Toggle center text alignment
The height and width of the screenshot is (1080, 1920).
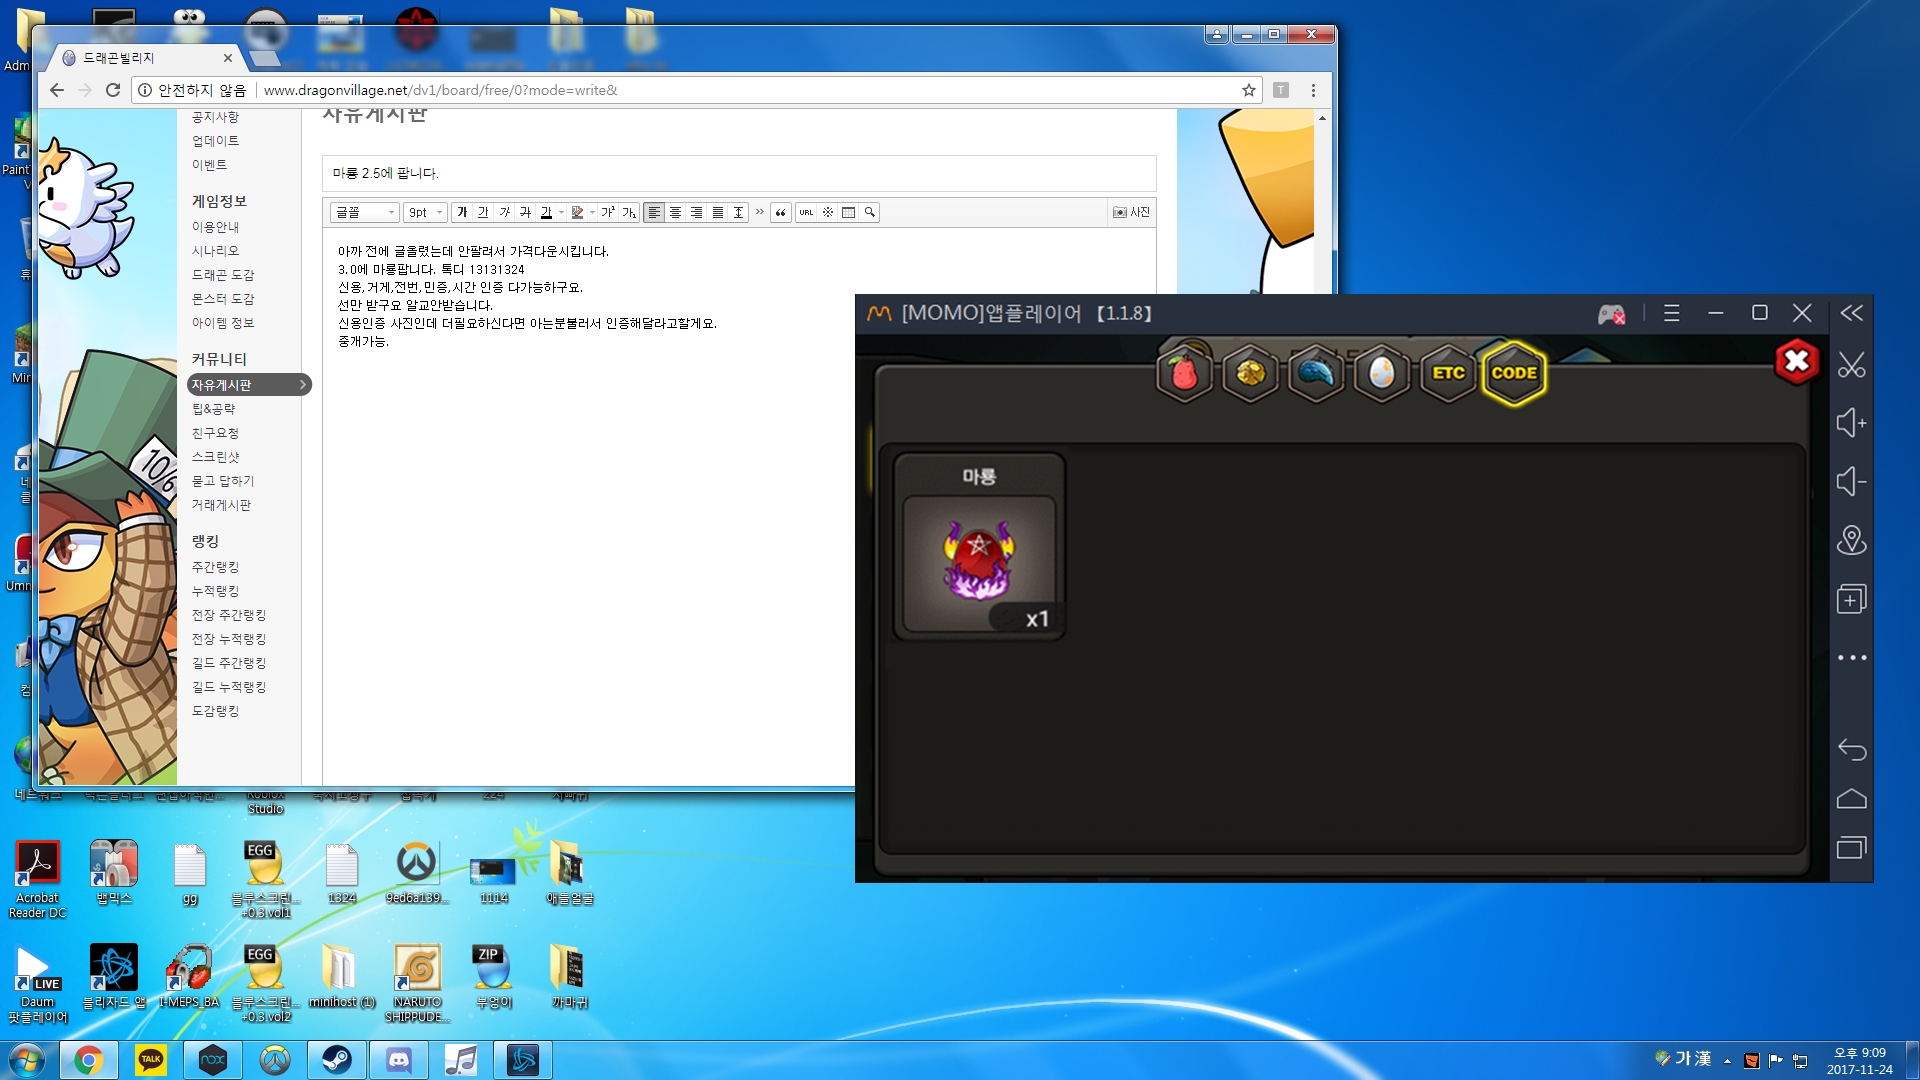(675, 212)
